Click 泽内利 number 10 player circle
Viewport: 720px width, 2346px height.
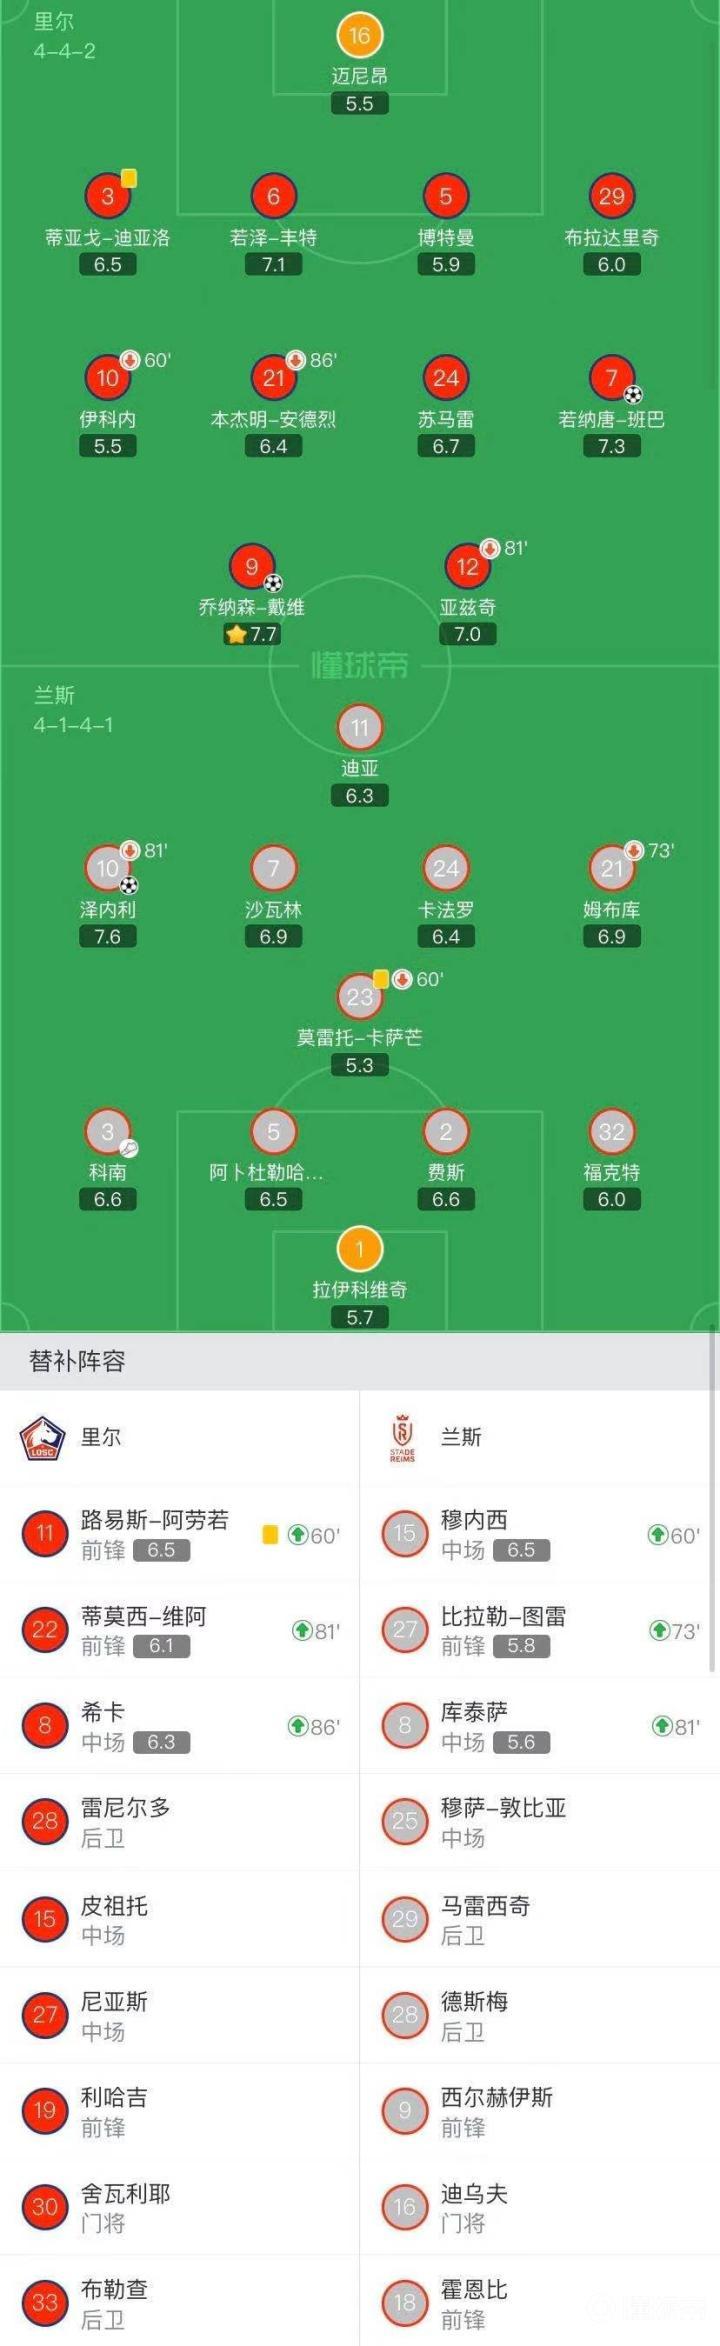click(107, 868)
